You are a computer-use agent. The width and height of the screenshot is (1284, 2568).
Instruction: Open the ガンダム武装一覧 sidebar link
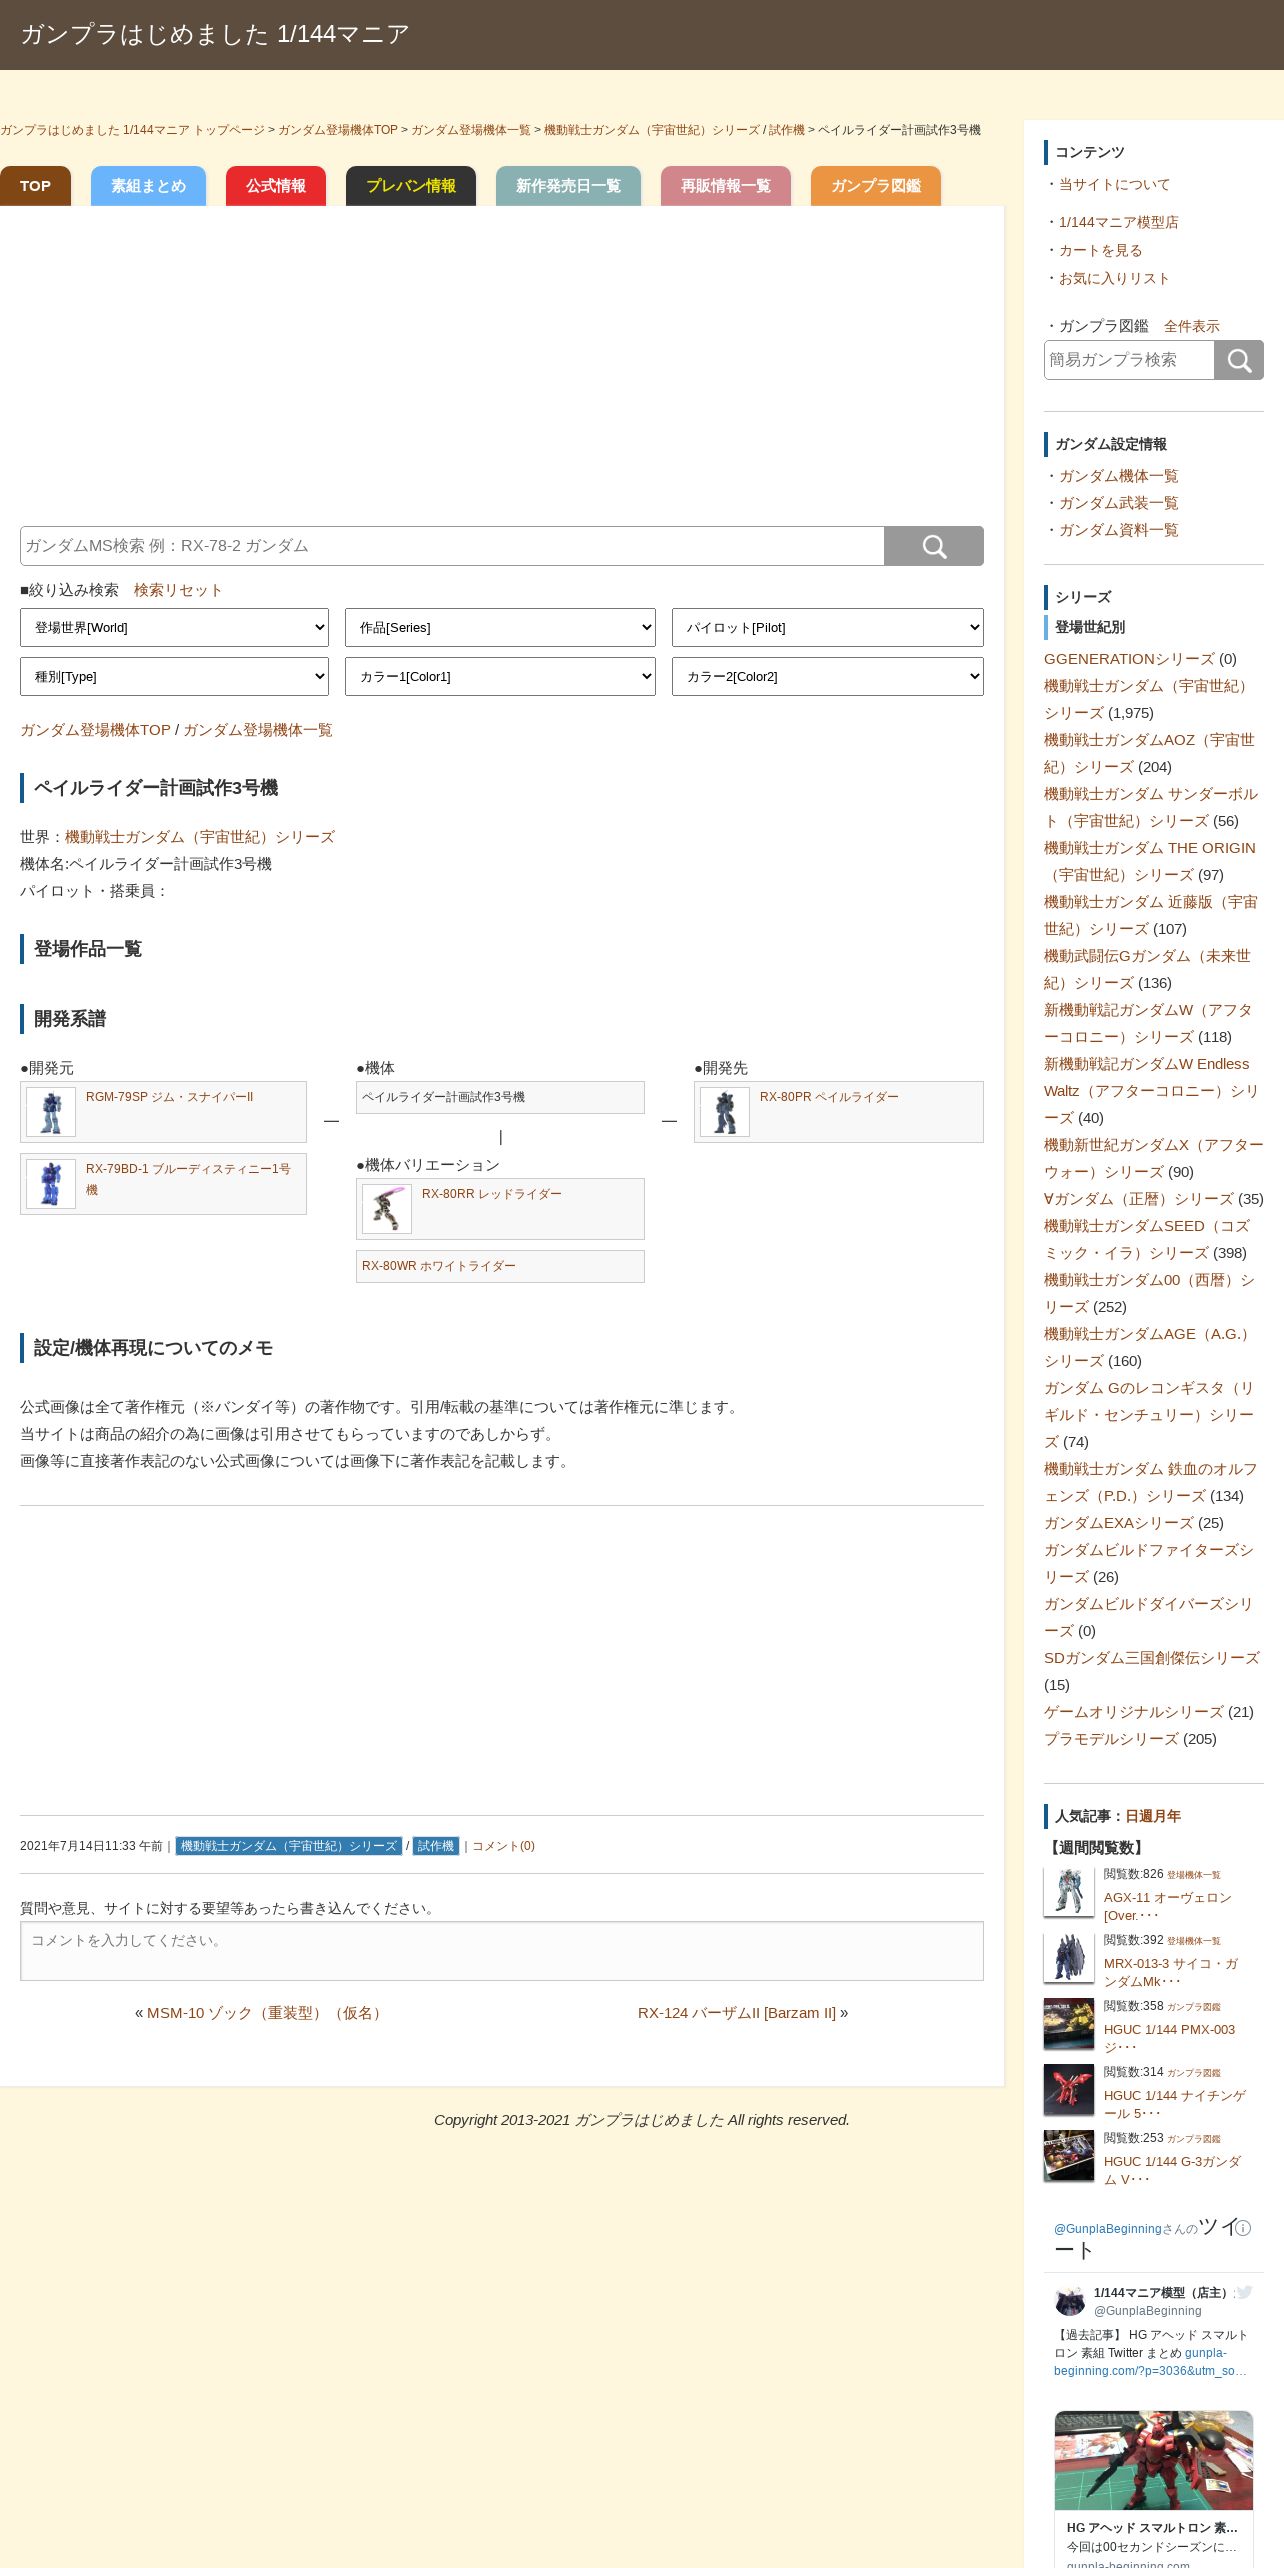pyautogui.click(x=1118, y=503)
